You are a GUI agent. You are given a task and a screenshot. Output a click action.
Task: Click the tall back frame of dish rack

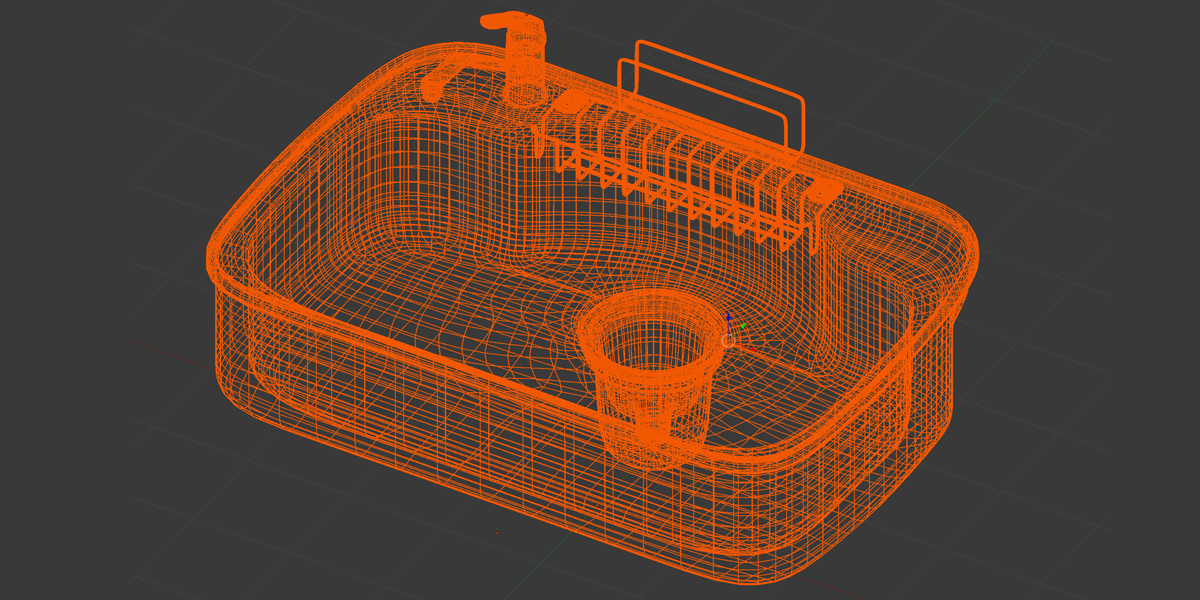(x=720, y=68)
